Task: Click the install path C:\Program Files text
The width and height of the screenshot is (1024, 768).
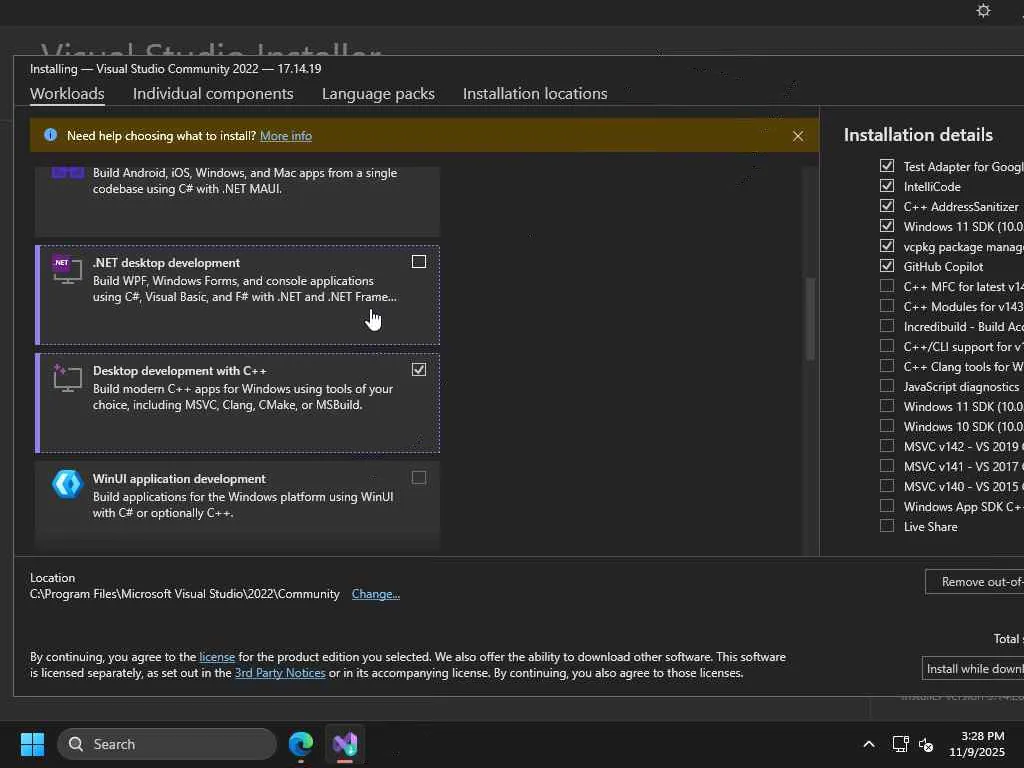Action: pyautogui.click(x=185, y=594)
